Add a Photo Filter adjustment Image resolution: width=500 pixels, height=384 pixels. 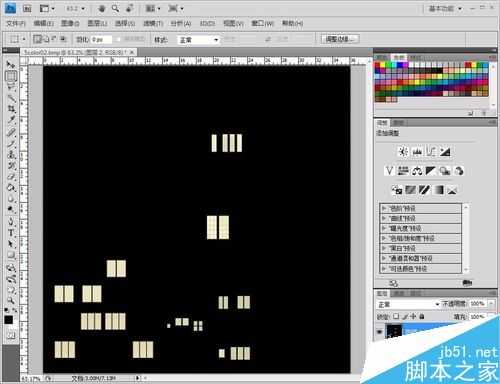coord(445,171)
